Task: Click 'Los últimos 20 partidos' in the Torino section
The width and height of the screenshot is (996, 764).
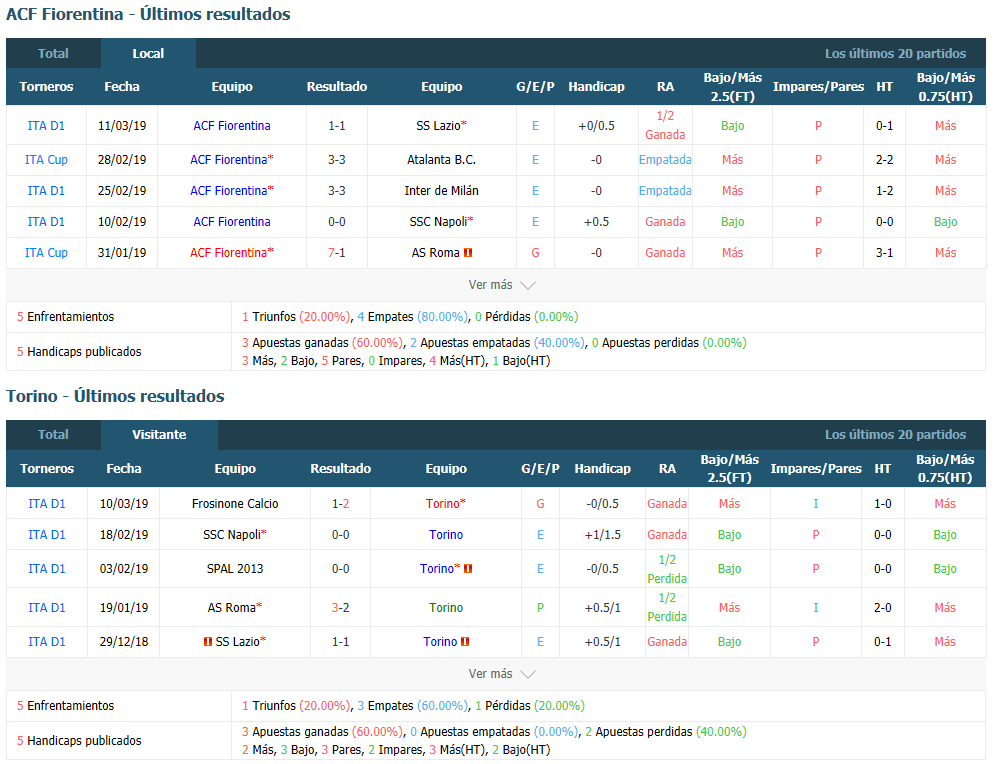Action: (896, 435)
